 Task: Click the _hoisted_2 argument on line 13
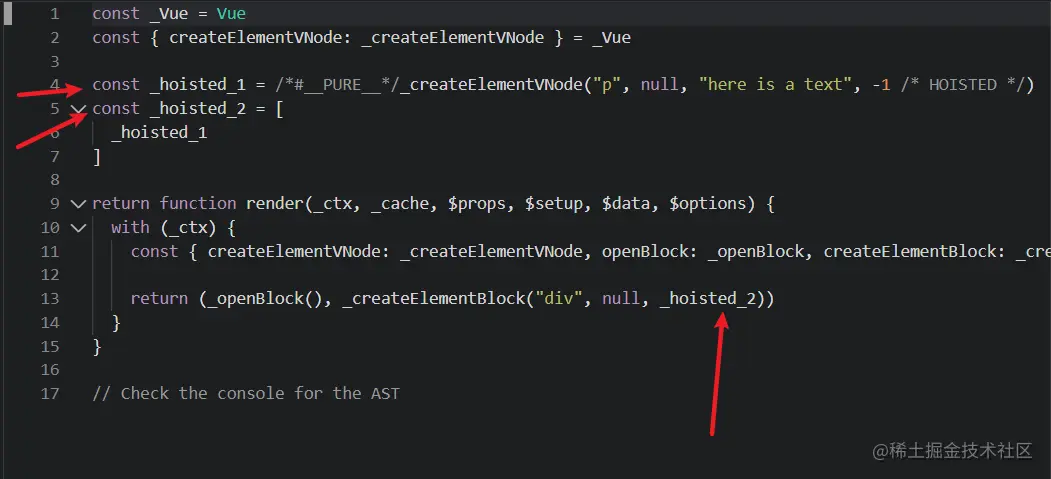[708, 299]
